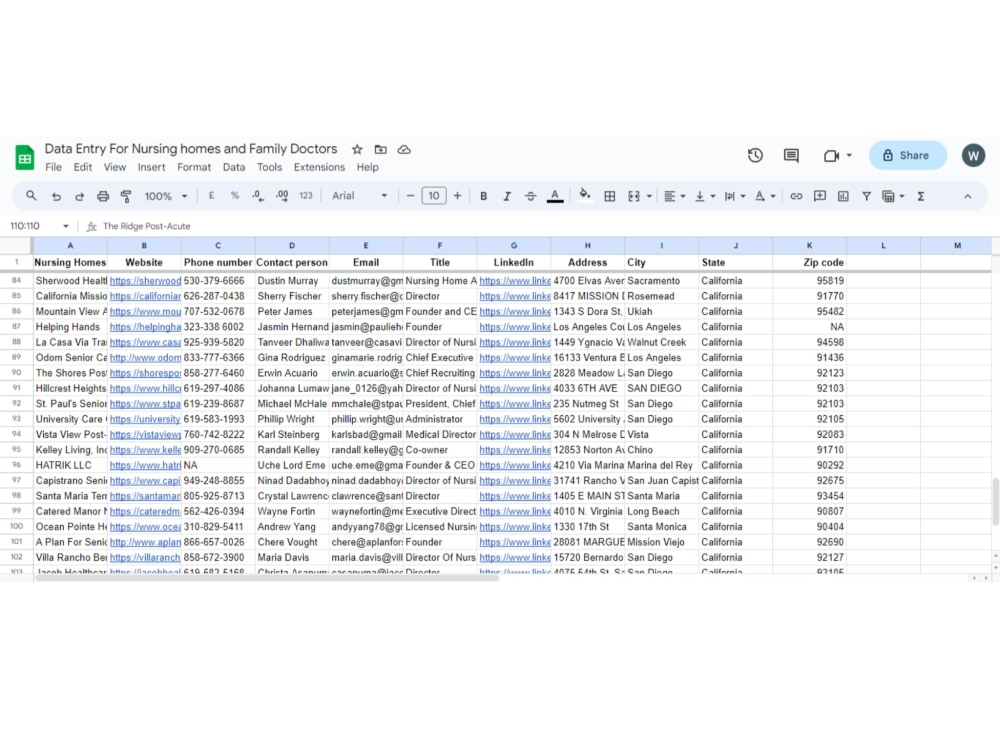
Task: Open LinkedIn link in row 87
Action: [515, 327]
